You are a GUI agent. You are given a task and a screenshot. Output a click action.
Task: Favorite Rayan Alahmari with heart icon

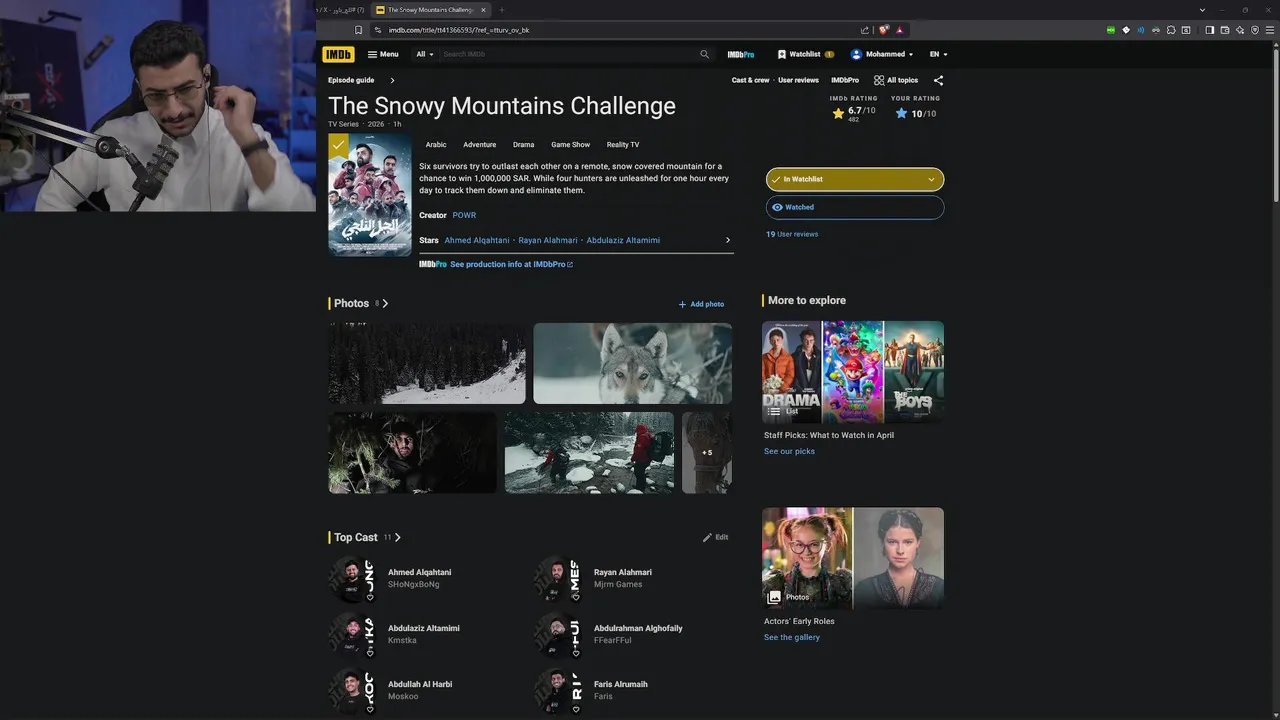(576, 597)
